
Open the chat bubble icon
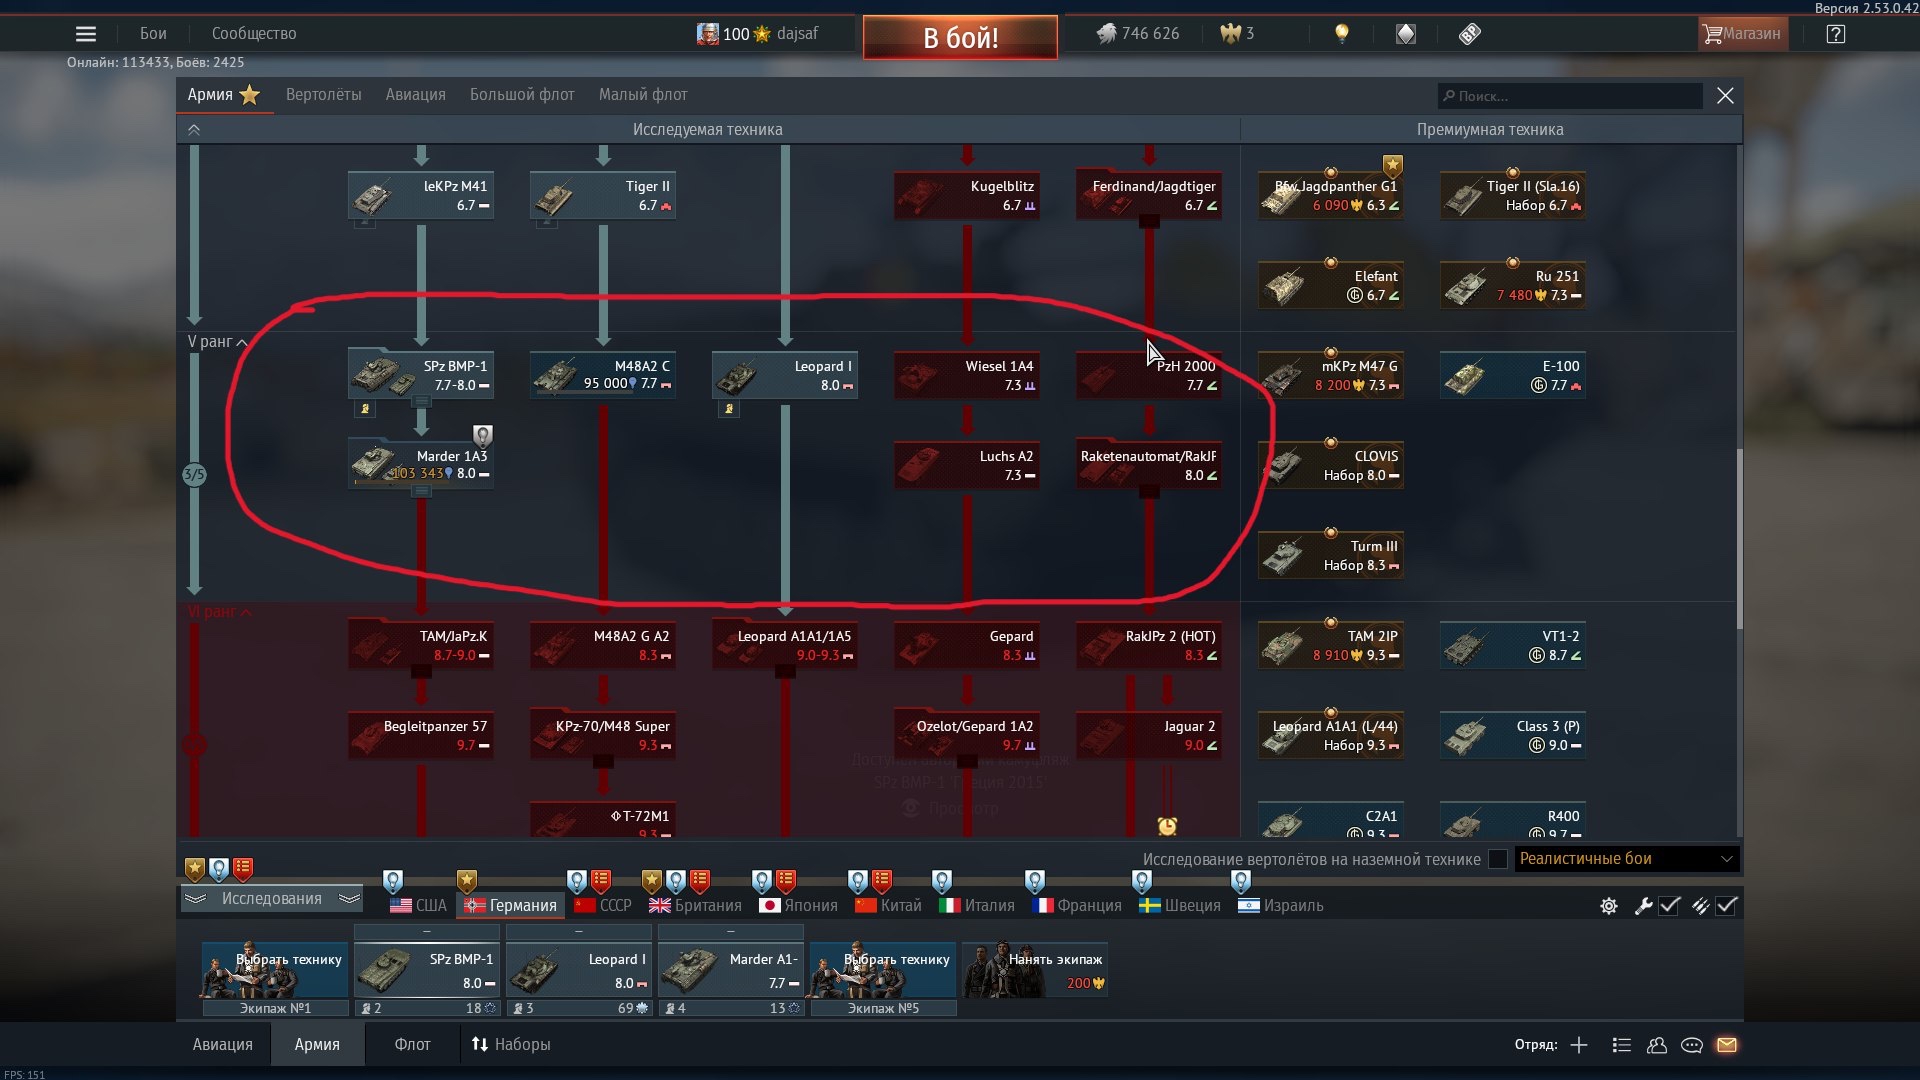pyautogui.click(x=1692, y=1045)
